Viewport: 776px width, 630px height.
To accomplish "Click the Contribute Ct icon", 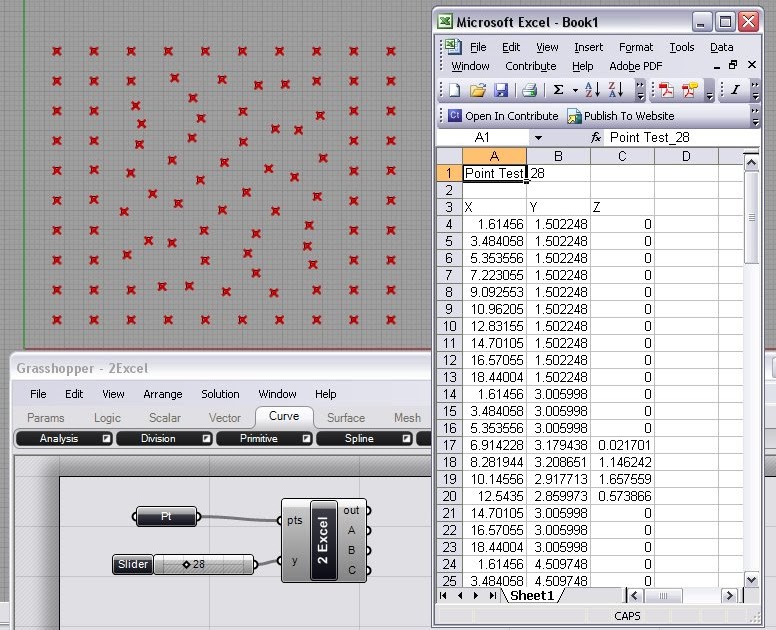I will 454,115.
